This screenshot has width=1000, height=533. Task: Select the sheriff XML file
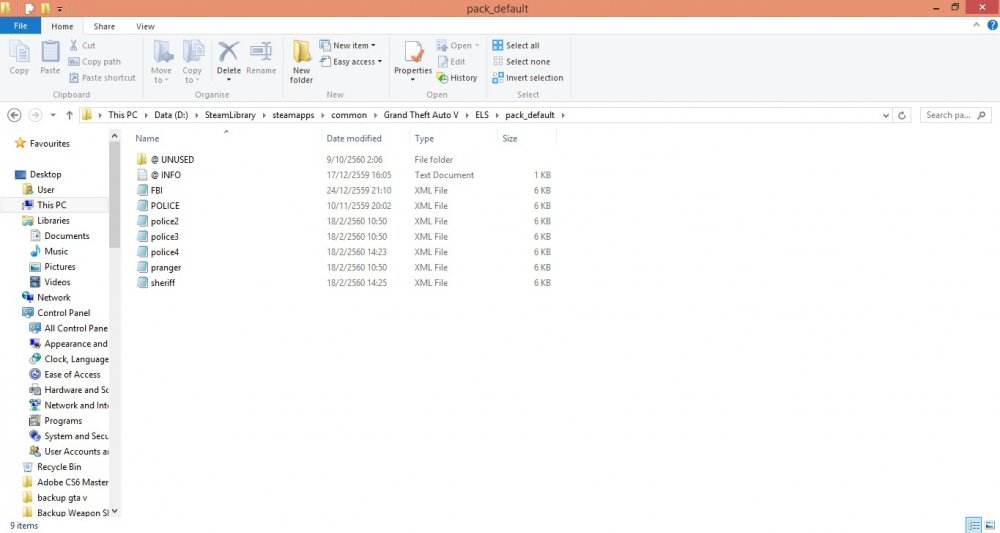(163, 283)
